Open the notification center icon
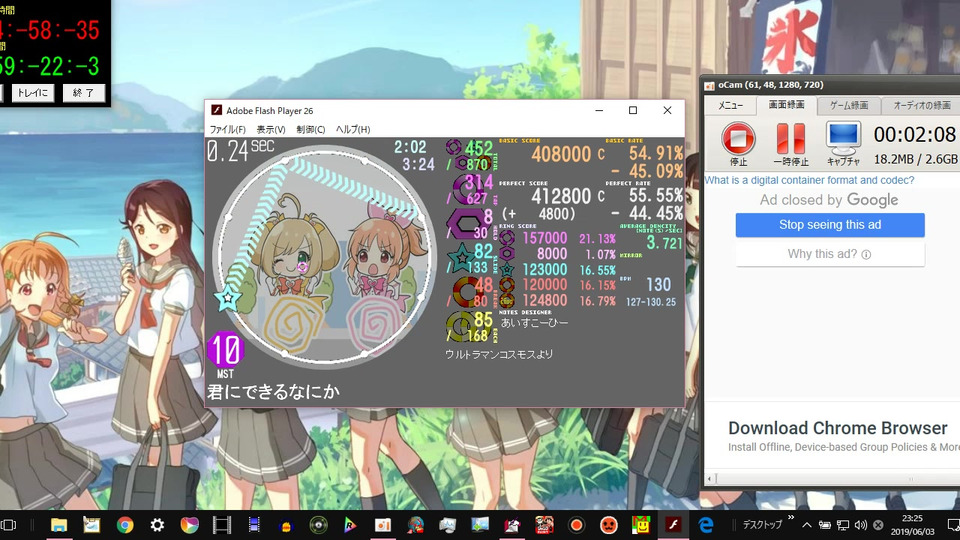 953,525
